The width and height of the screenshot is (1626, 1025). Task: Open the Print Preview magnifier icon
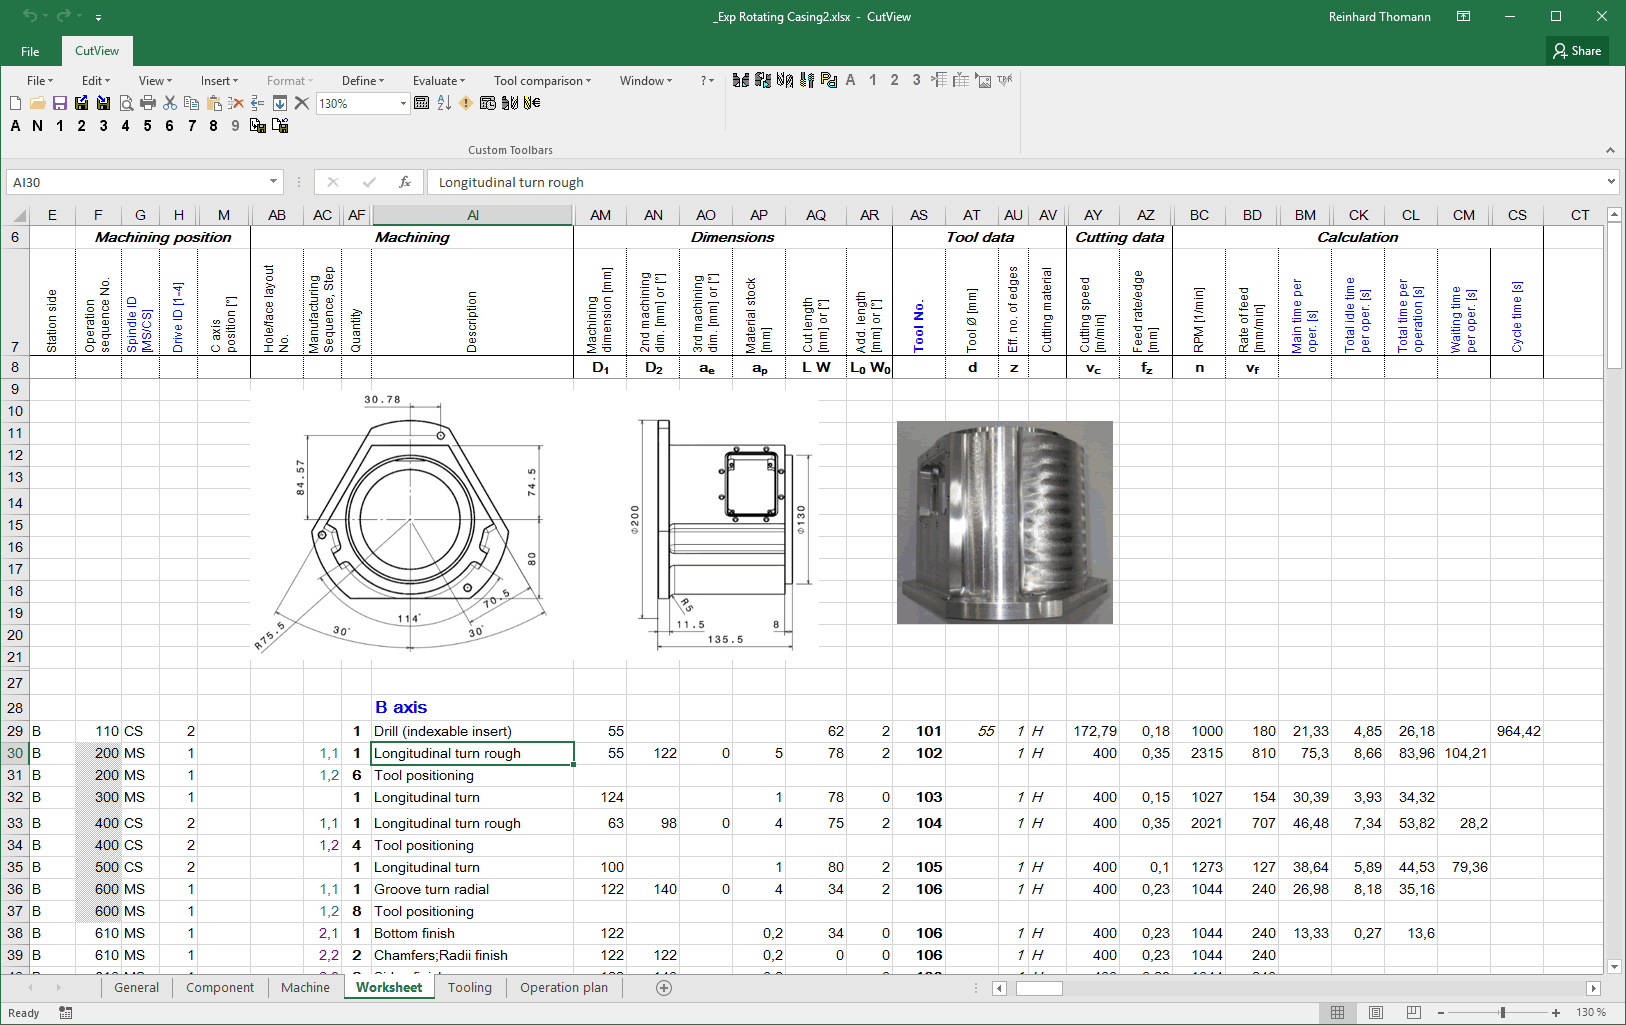[126, 103]
